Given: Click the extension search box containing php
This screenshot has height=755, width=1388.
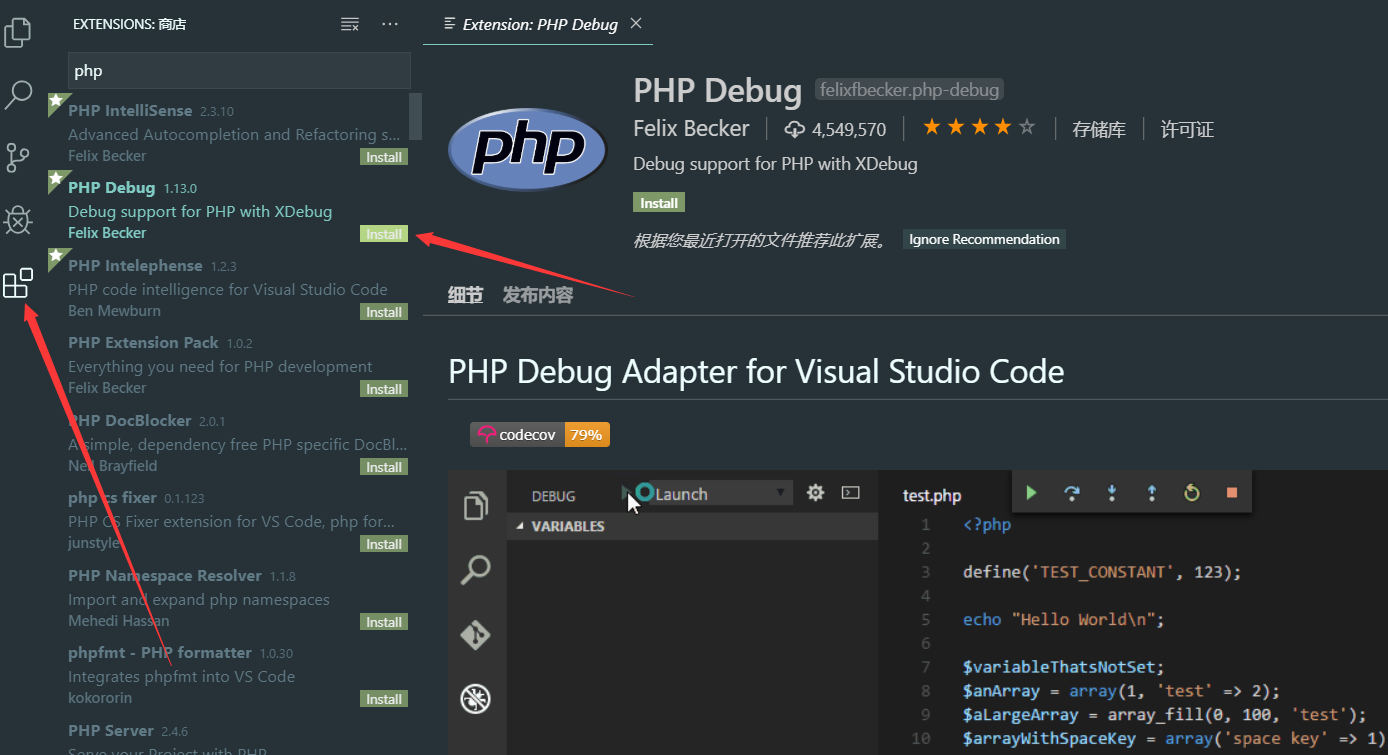Looking at the screenshot, I should (239, 71).
